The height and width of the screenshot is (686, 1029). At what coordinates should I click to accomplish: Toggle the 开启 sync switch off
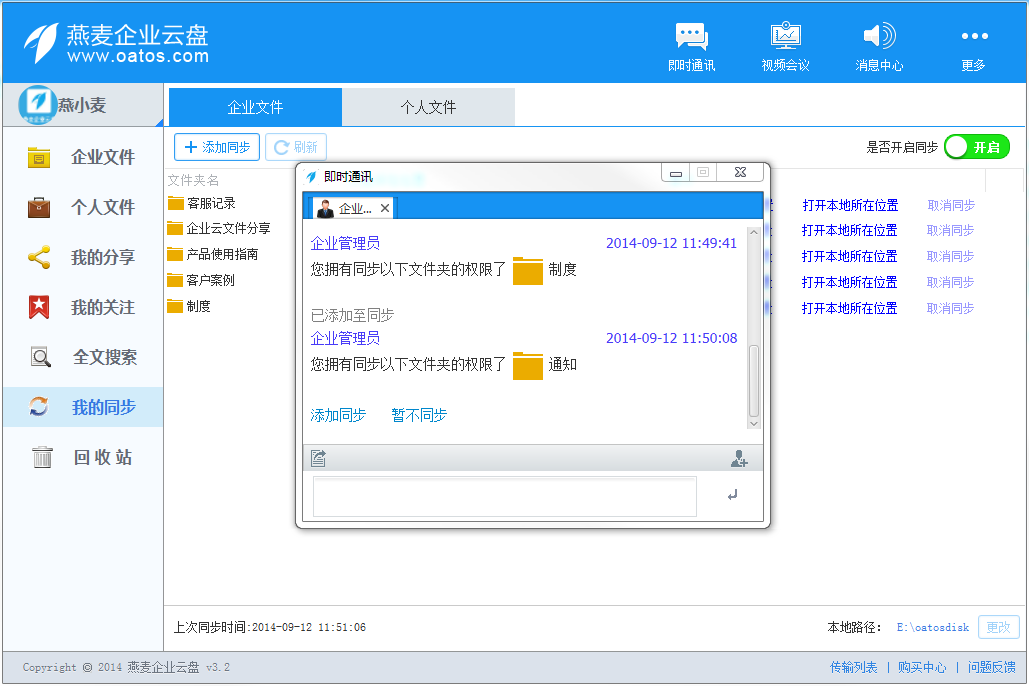tap(977, 146)
